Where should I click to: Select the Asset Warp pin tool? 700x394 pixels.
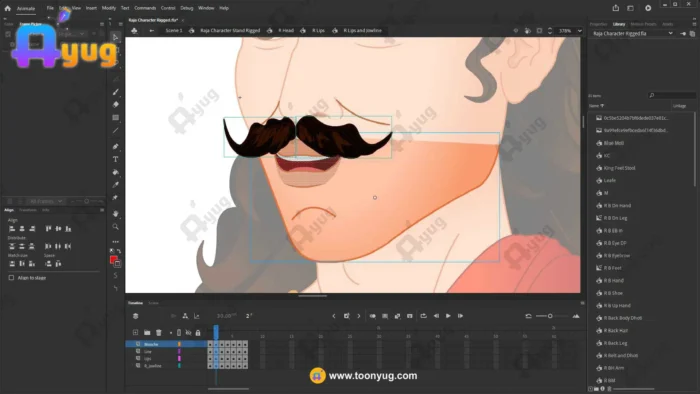116,198
